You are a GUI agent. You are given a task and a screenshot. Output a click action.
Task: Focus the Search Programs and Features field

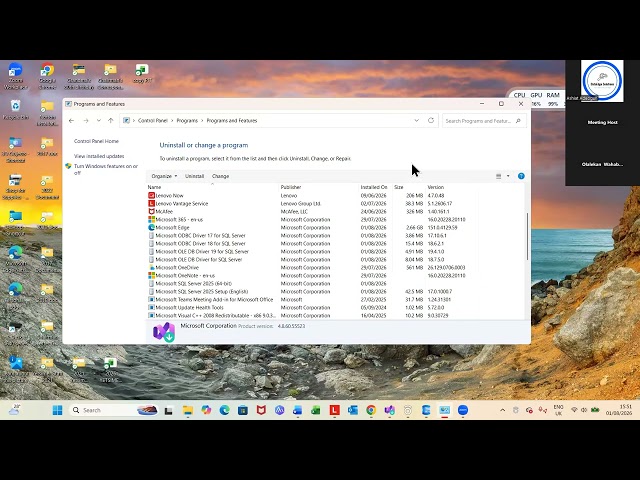click(484, 121)
